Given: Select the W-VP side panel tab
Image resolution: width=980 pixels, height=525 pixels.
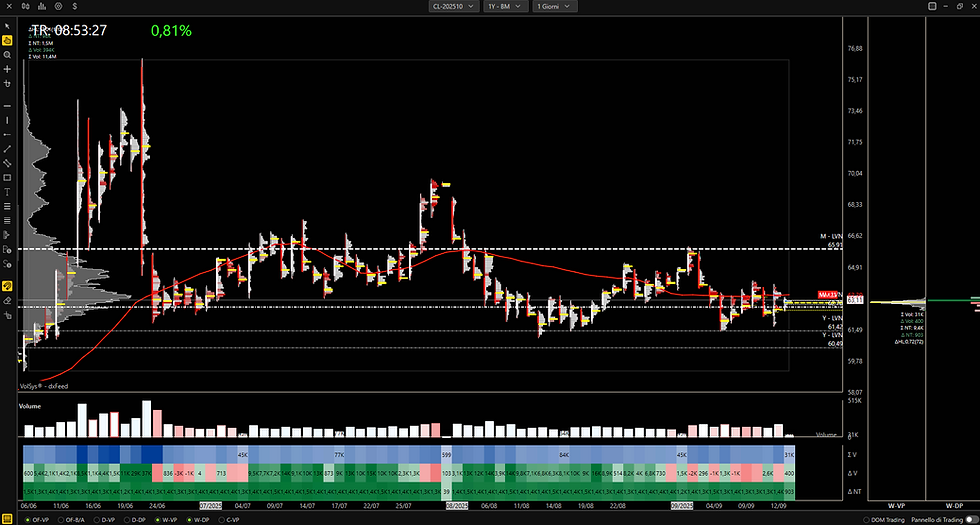Looking at the screenshot, I should coord(896,504).
